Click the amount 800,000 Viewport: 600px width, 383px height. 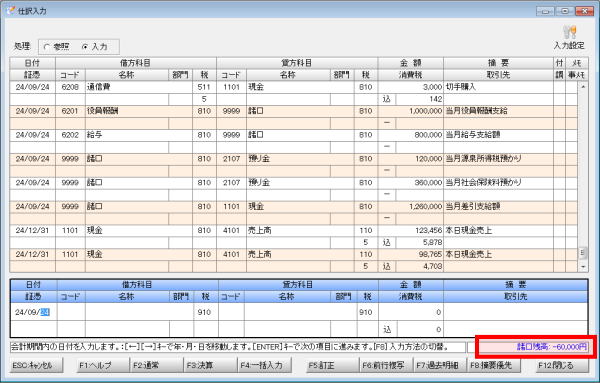tap(428, 135)
